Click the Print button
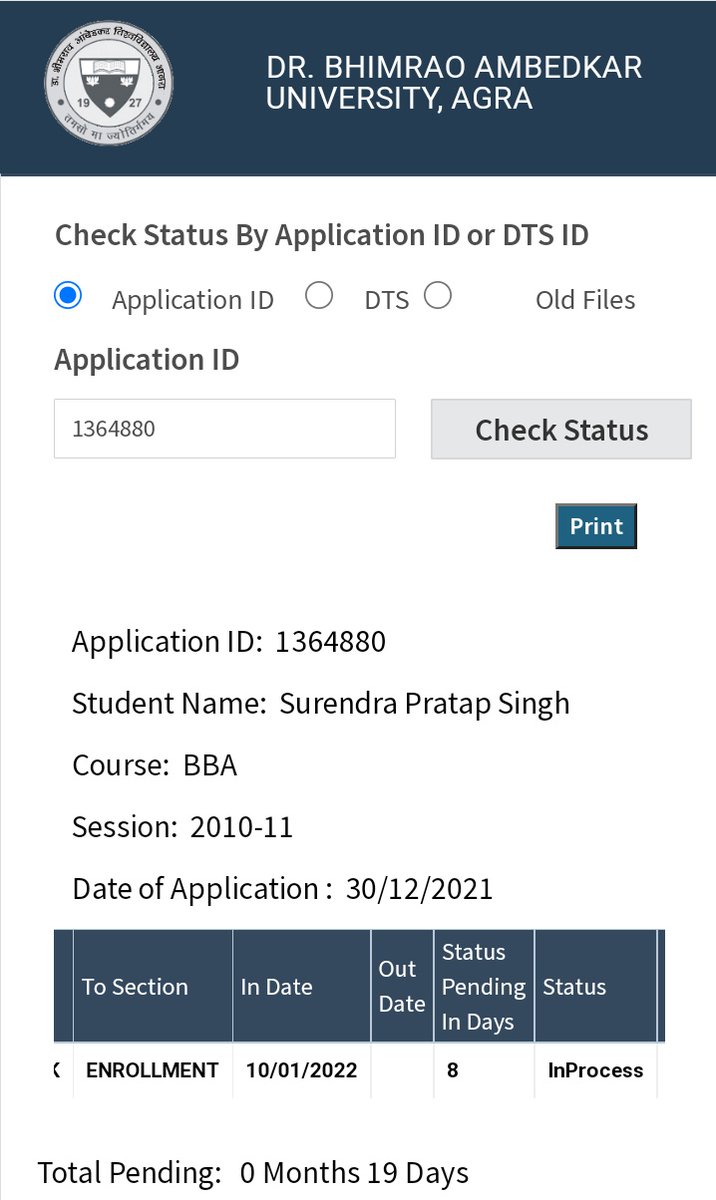Screen dimensions: 716x1200 tap(596, 526)
